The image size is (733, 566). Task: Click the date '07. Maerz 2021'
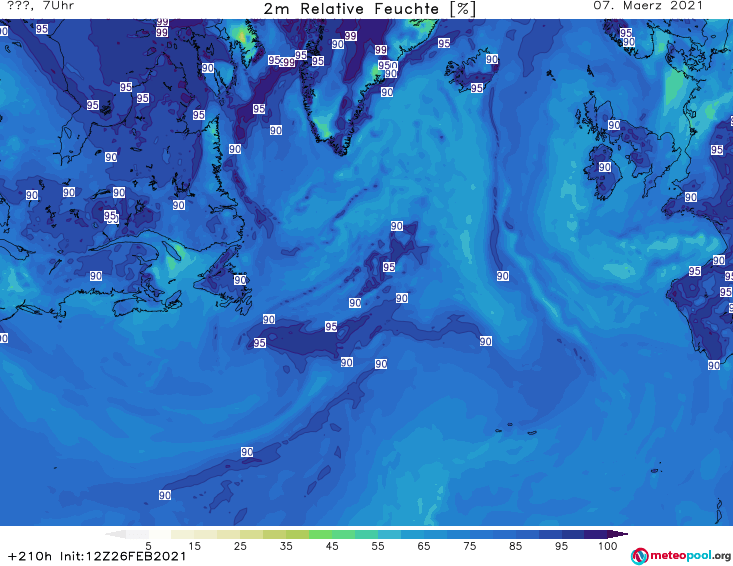pyautogui.click(x=648, y=6)
